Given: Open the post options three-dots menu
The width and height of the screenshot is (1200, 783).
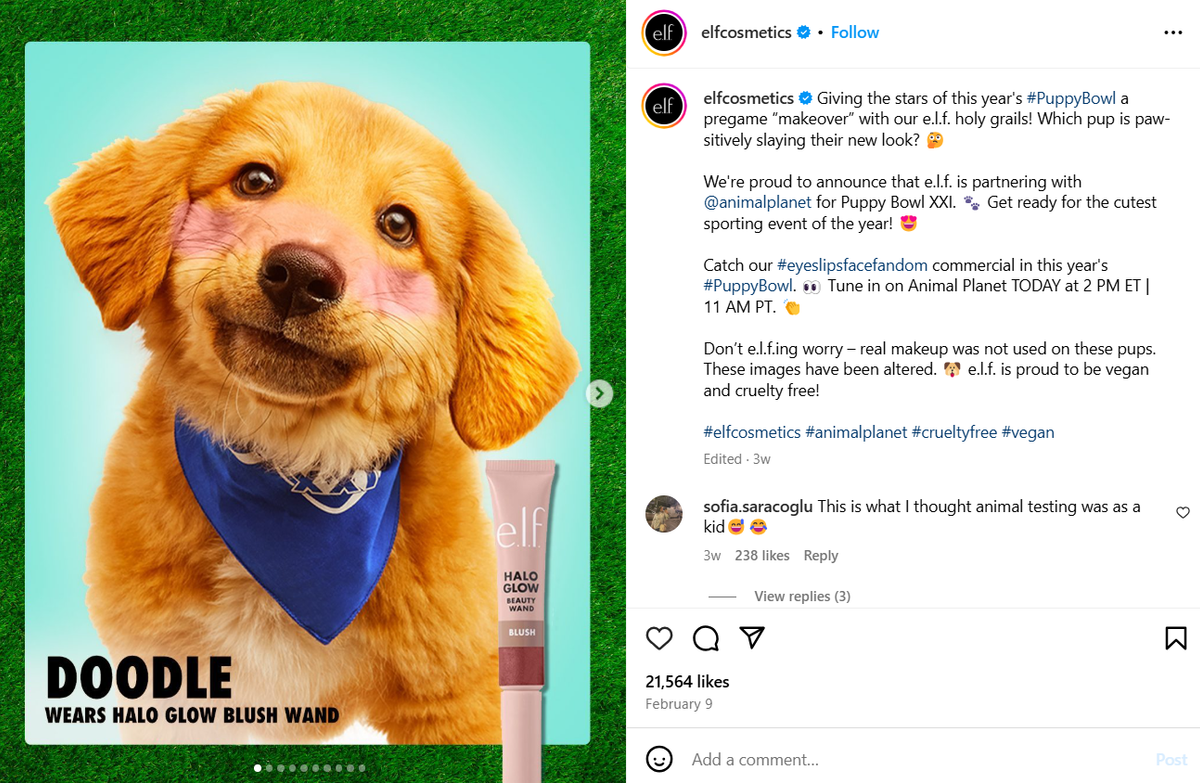Looking at the screenshot, I should pyautogui.click(x=1172, y=32).
